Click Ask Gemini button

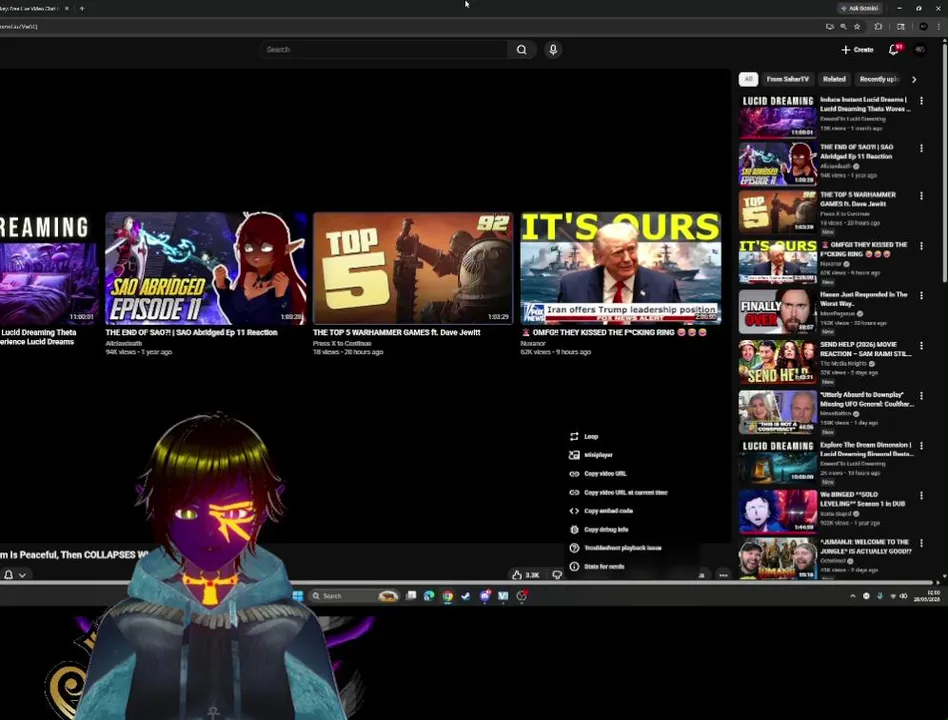[x=859, y=8]
